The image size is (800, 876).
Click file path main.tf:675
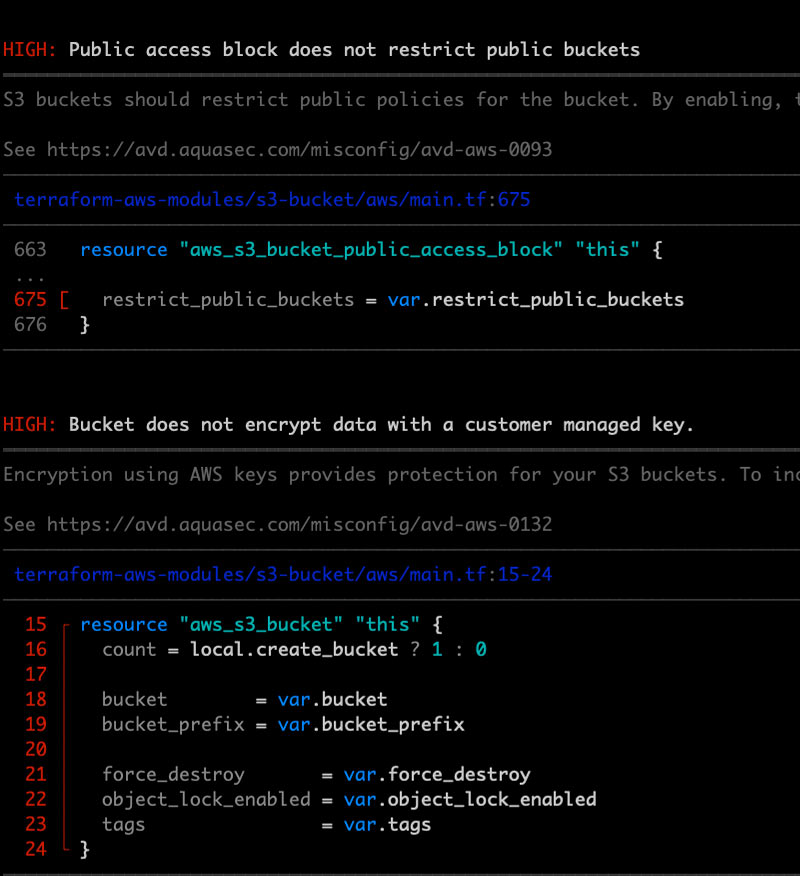(272, 200)
